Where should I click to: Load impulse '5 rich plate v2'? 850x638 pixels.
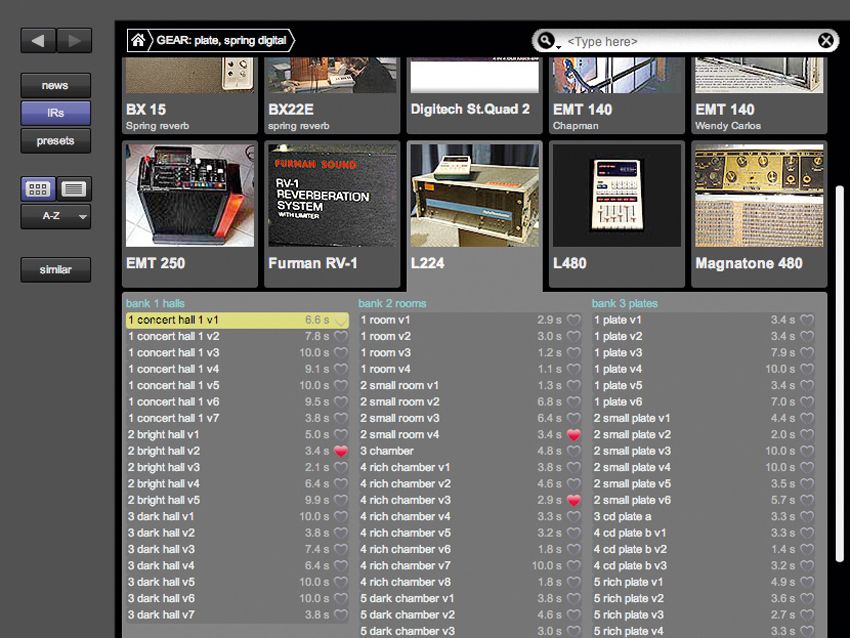coord(704,598)
